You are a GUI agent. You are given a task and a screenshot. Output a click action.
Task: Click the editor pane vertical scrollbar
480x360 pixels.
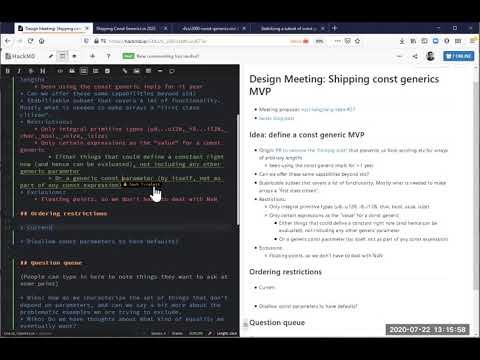pyautogui.click(x=238, y=170)
